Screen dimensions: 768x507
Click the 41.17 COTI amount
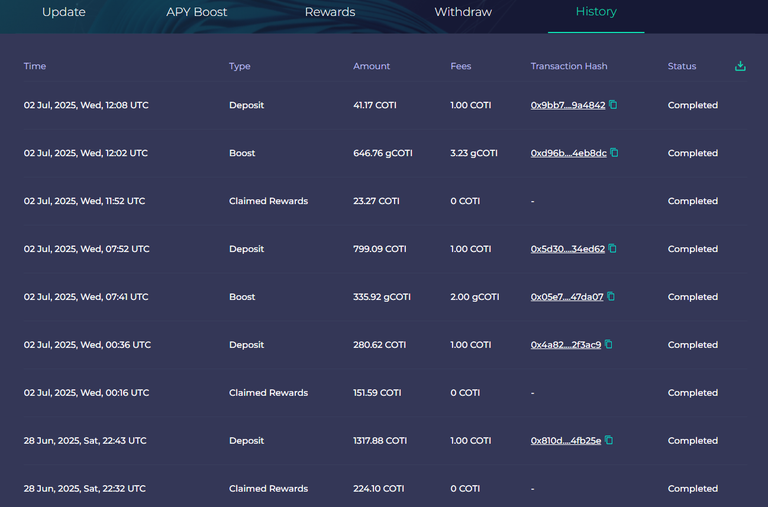point(375,105)
